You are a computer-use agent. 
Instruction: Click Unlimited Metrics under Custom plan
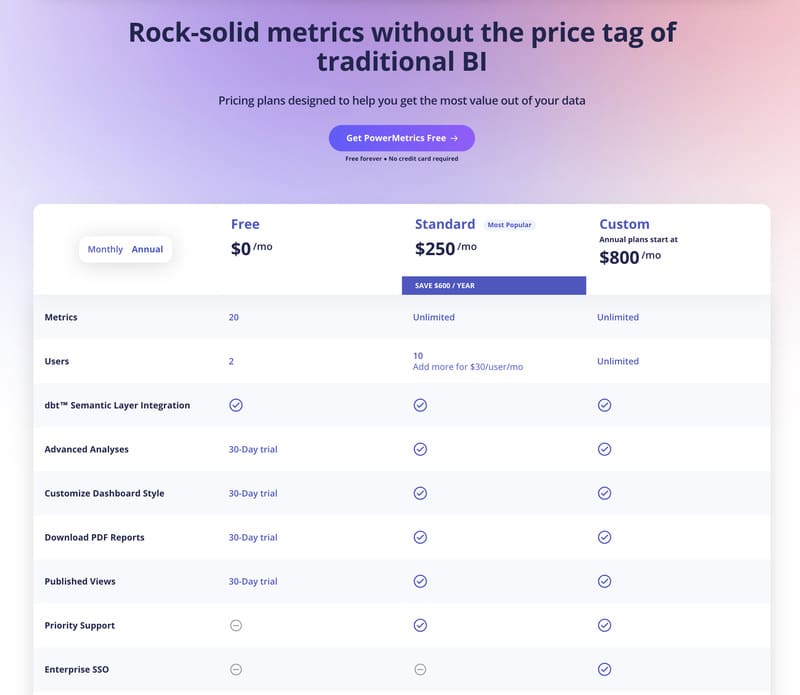click(x=618, y=317)
